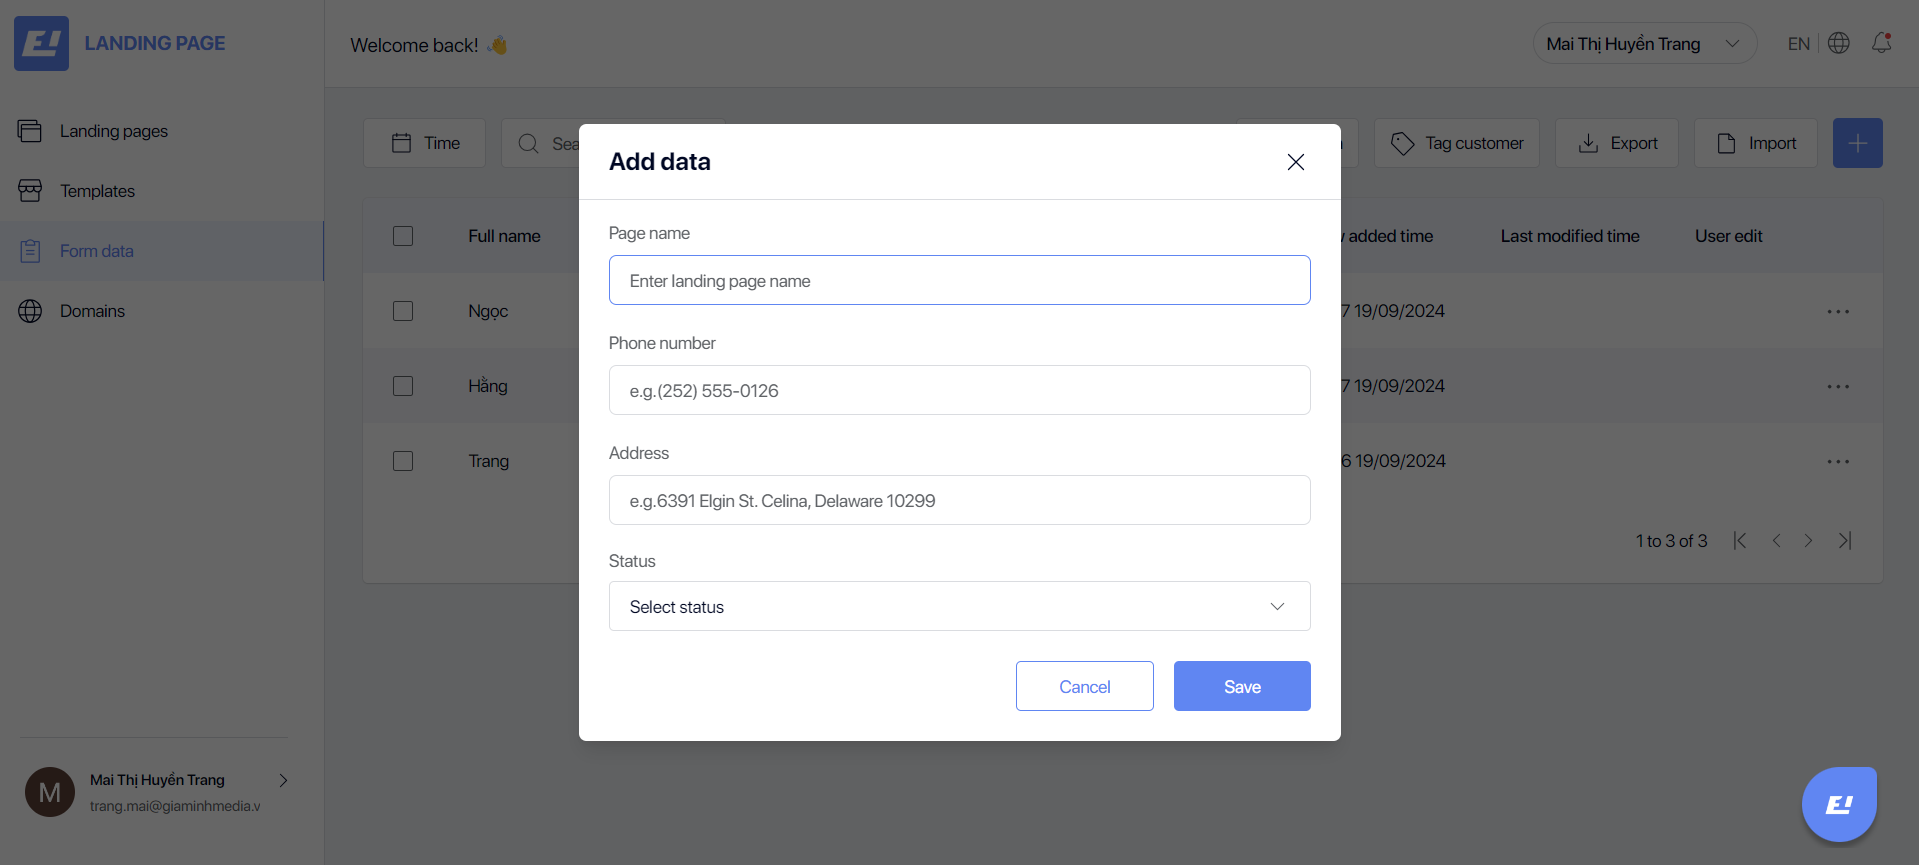Open Mai Thị Huyền Trang account dropdown

point(1644,43)
